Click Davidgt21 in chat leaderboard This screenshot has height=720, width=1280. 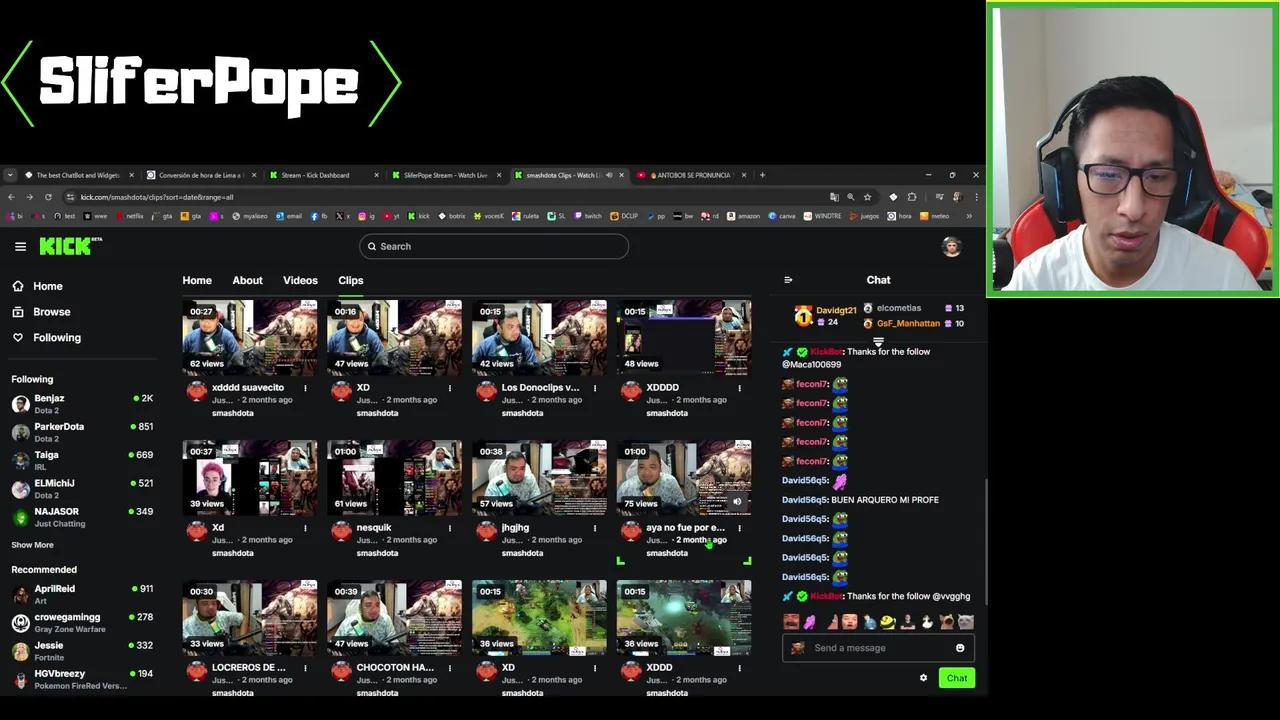click(836, 311)
